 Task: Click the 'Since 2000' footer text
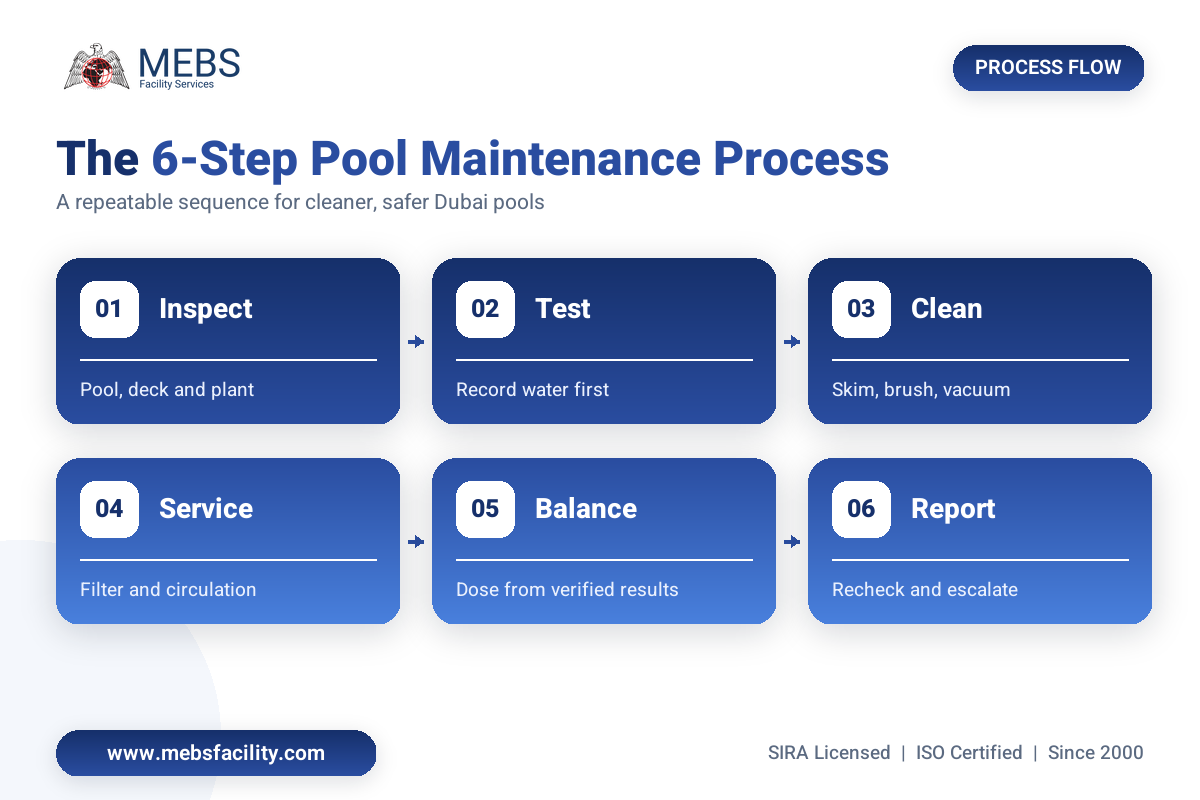(1096, 753)
